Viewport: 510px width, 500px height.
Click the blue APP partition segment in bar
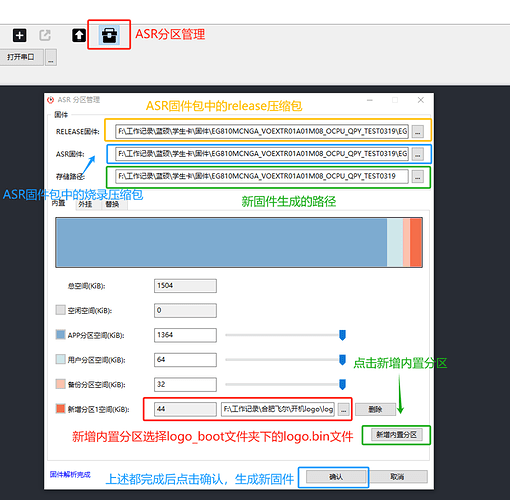click(x=221, y=242)
